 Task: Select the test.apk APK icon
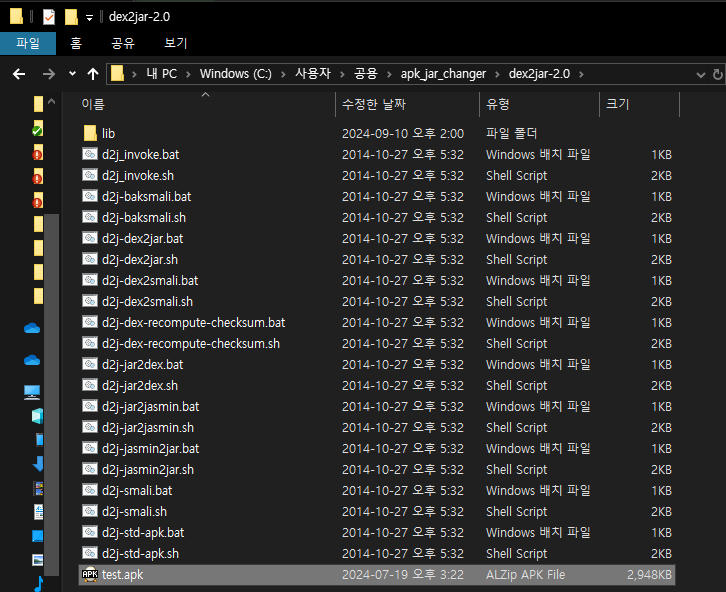point(90,574)
